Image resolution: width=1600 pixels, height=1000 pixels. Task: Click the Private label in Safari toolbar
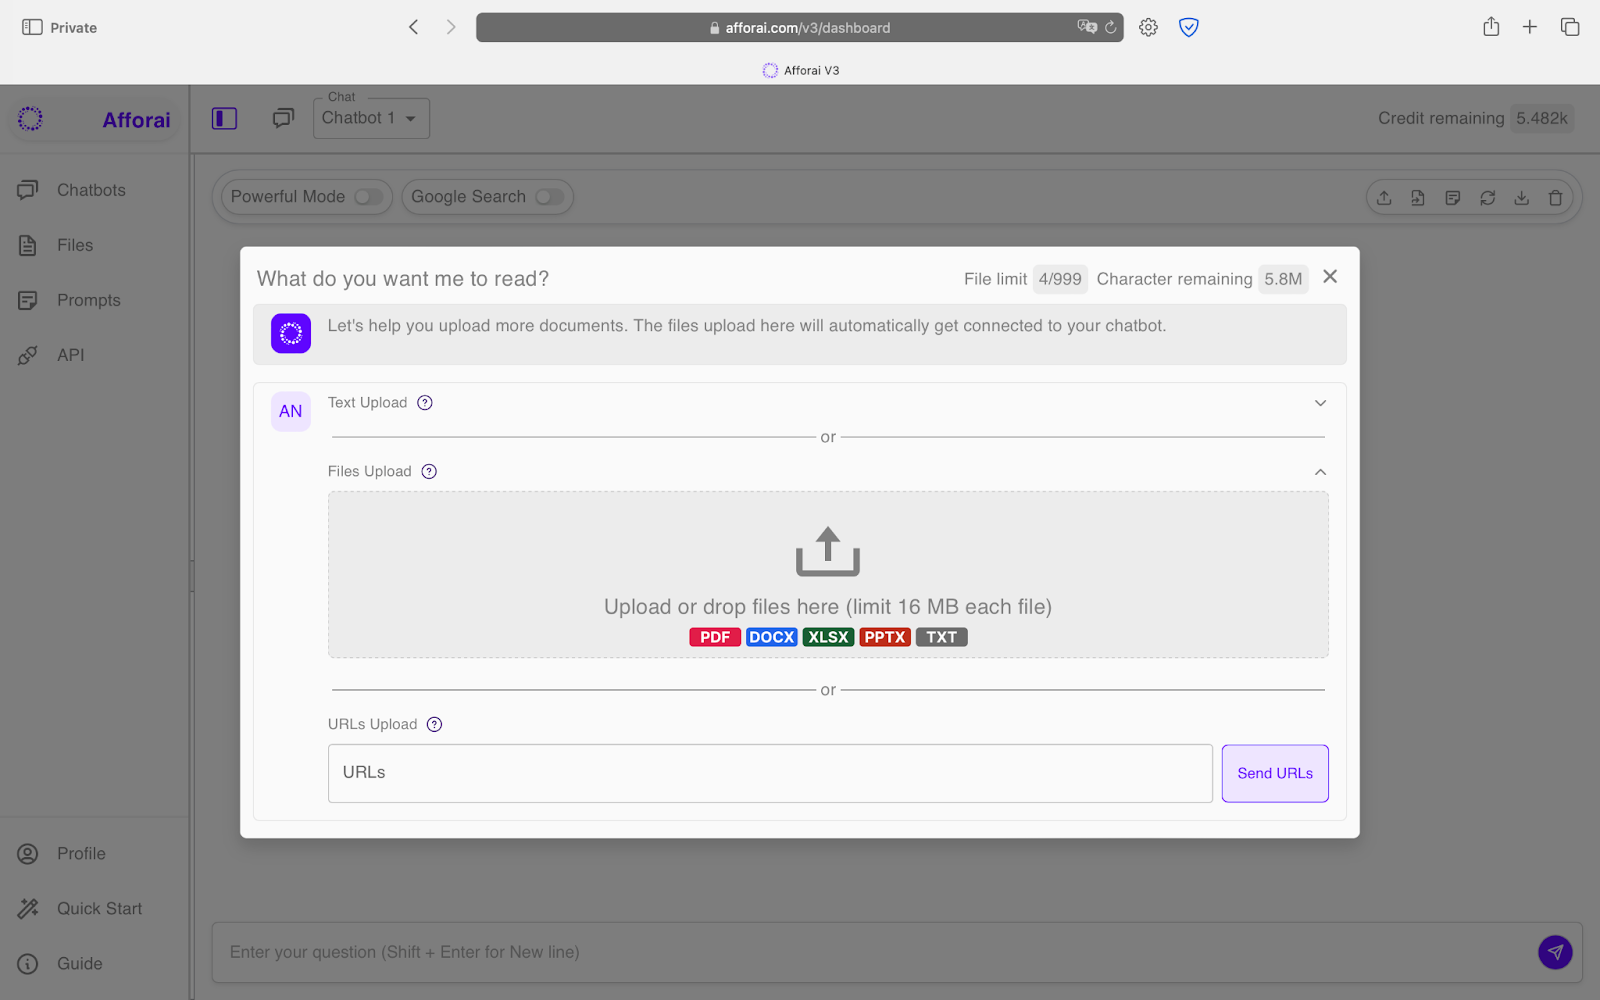[x=74, y=28]
